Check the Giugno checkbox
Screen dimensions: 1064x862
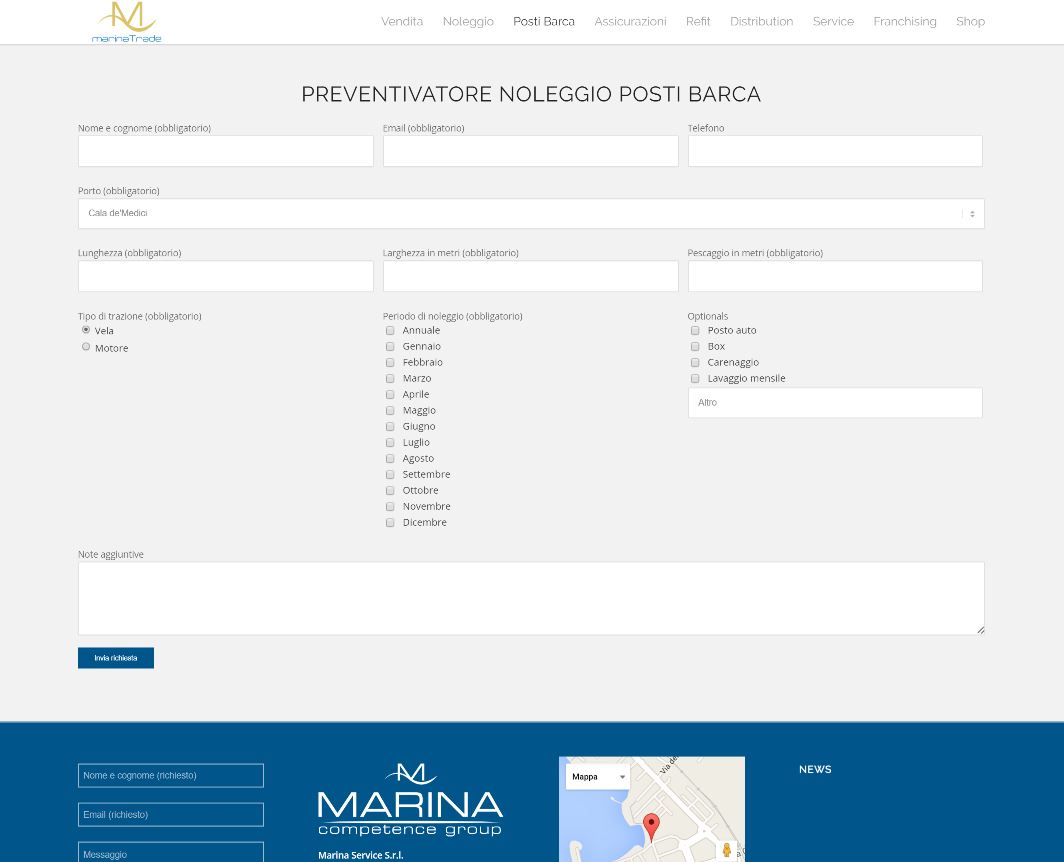pos(390,426)
